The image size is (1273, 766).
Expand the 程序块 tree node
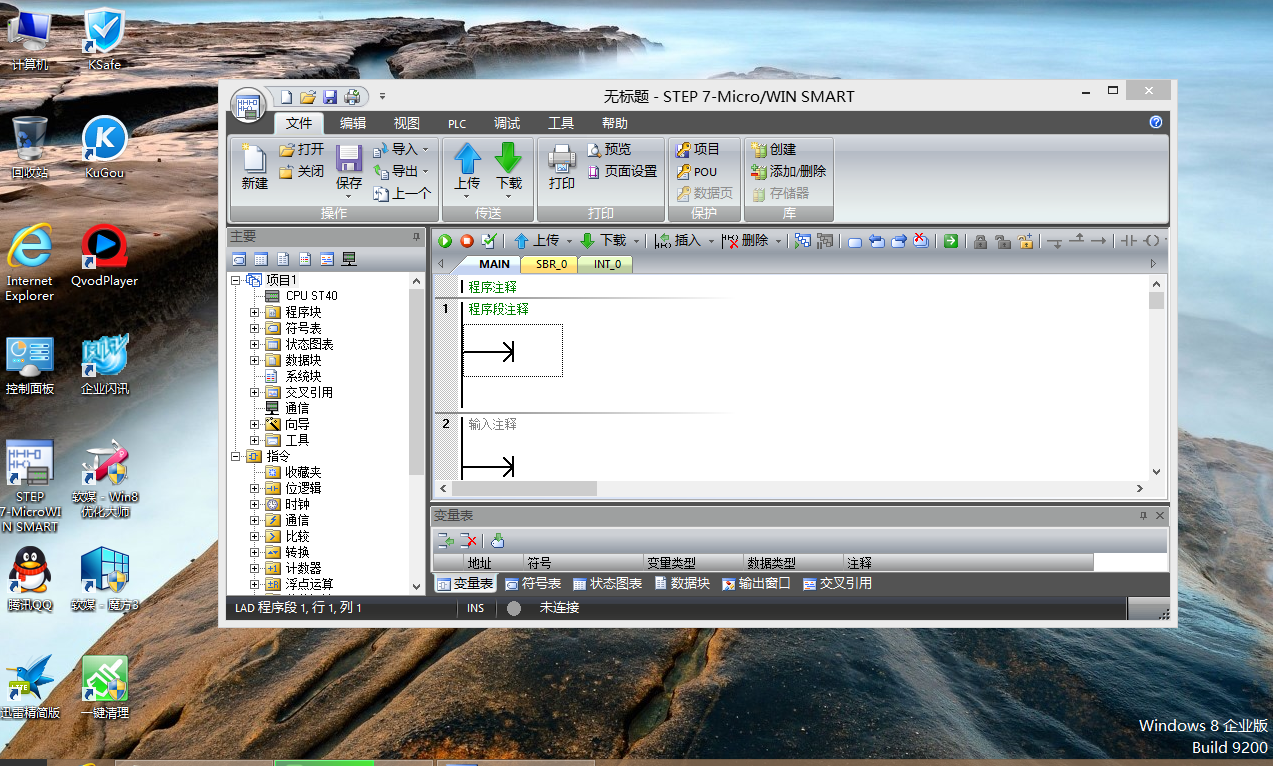(x=254, y=312)
